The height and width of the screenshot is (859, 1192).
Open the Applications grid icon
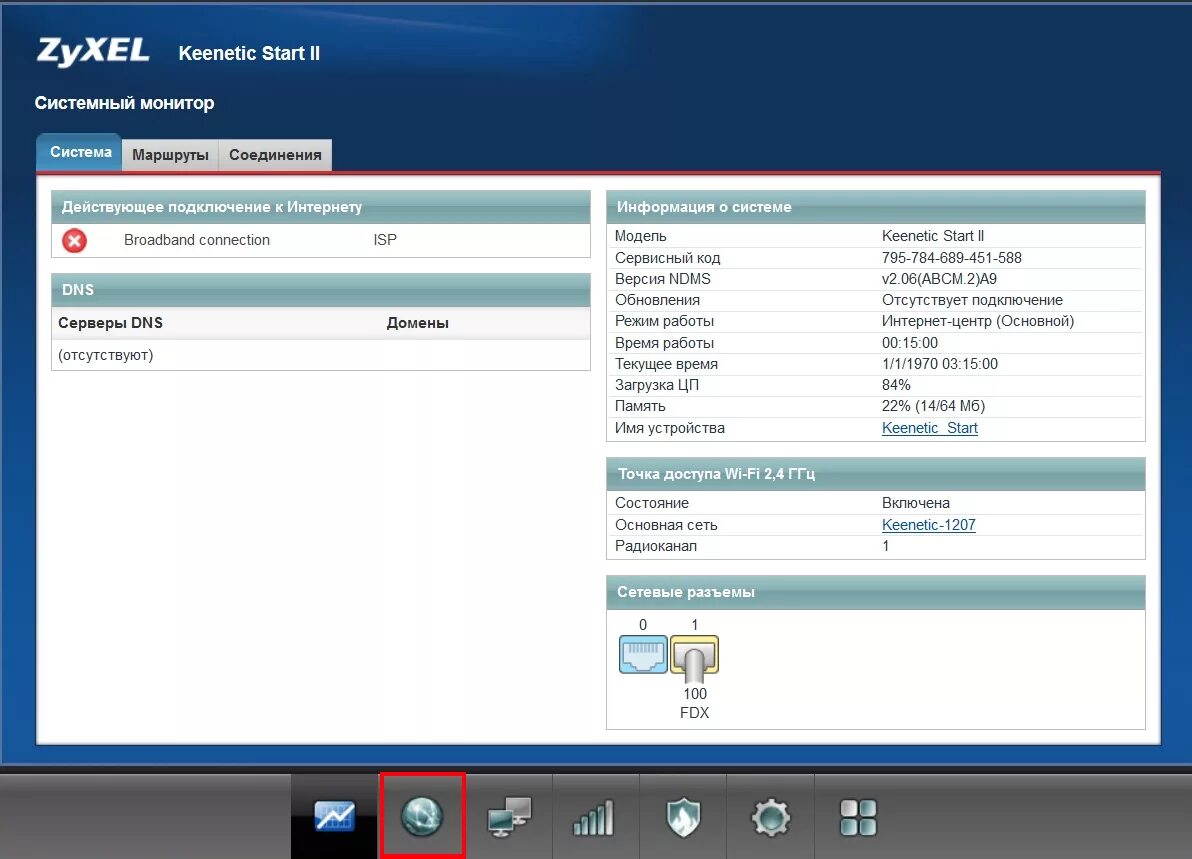(x=858, y=818)
